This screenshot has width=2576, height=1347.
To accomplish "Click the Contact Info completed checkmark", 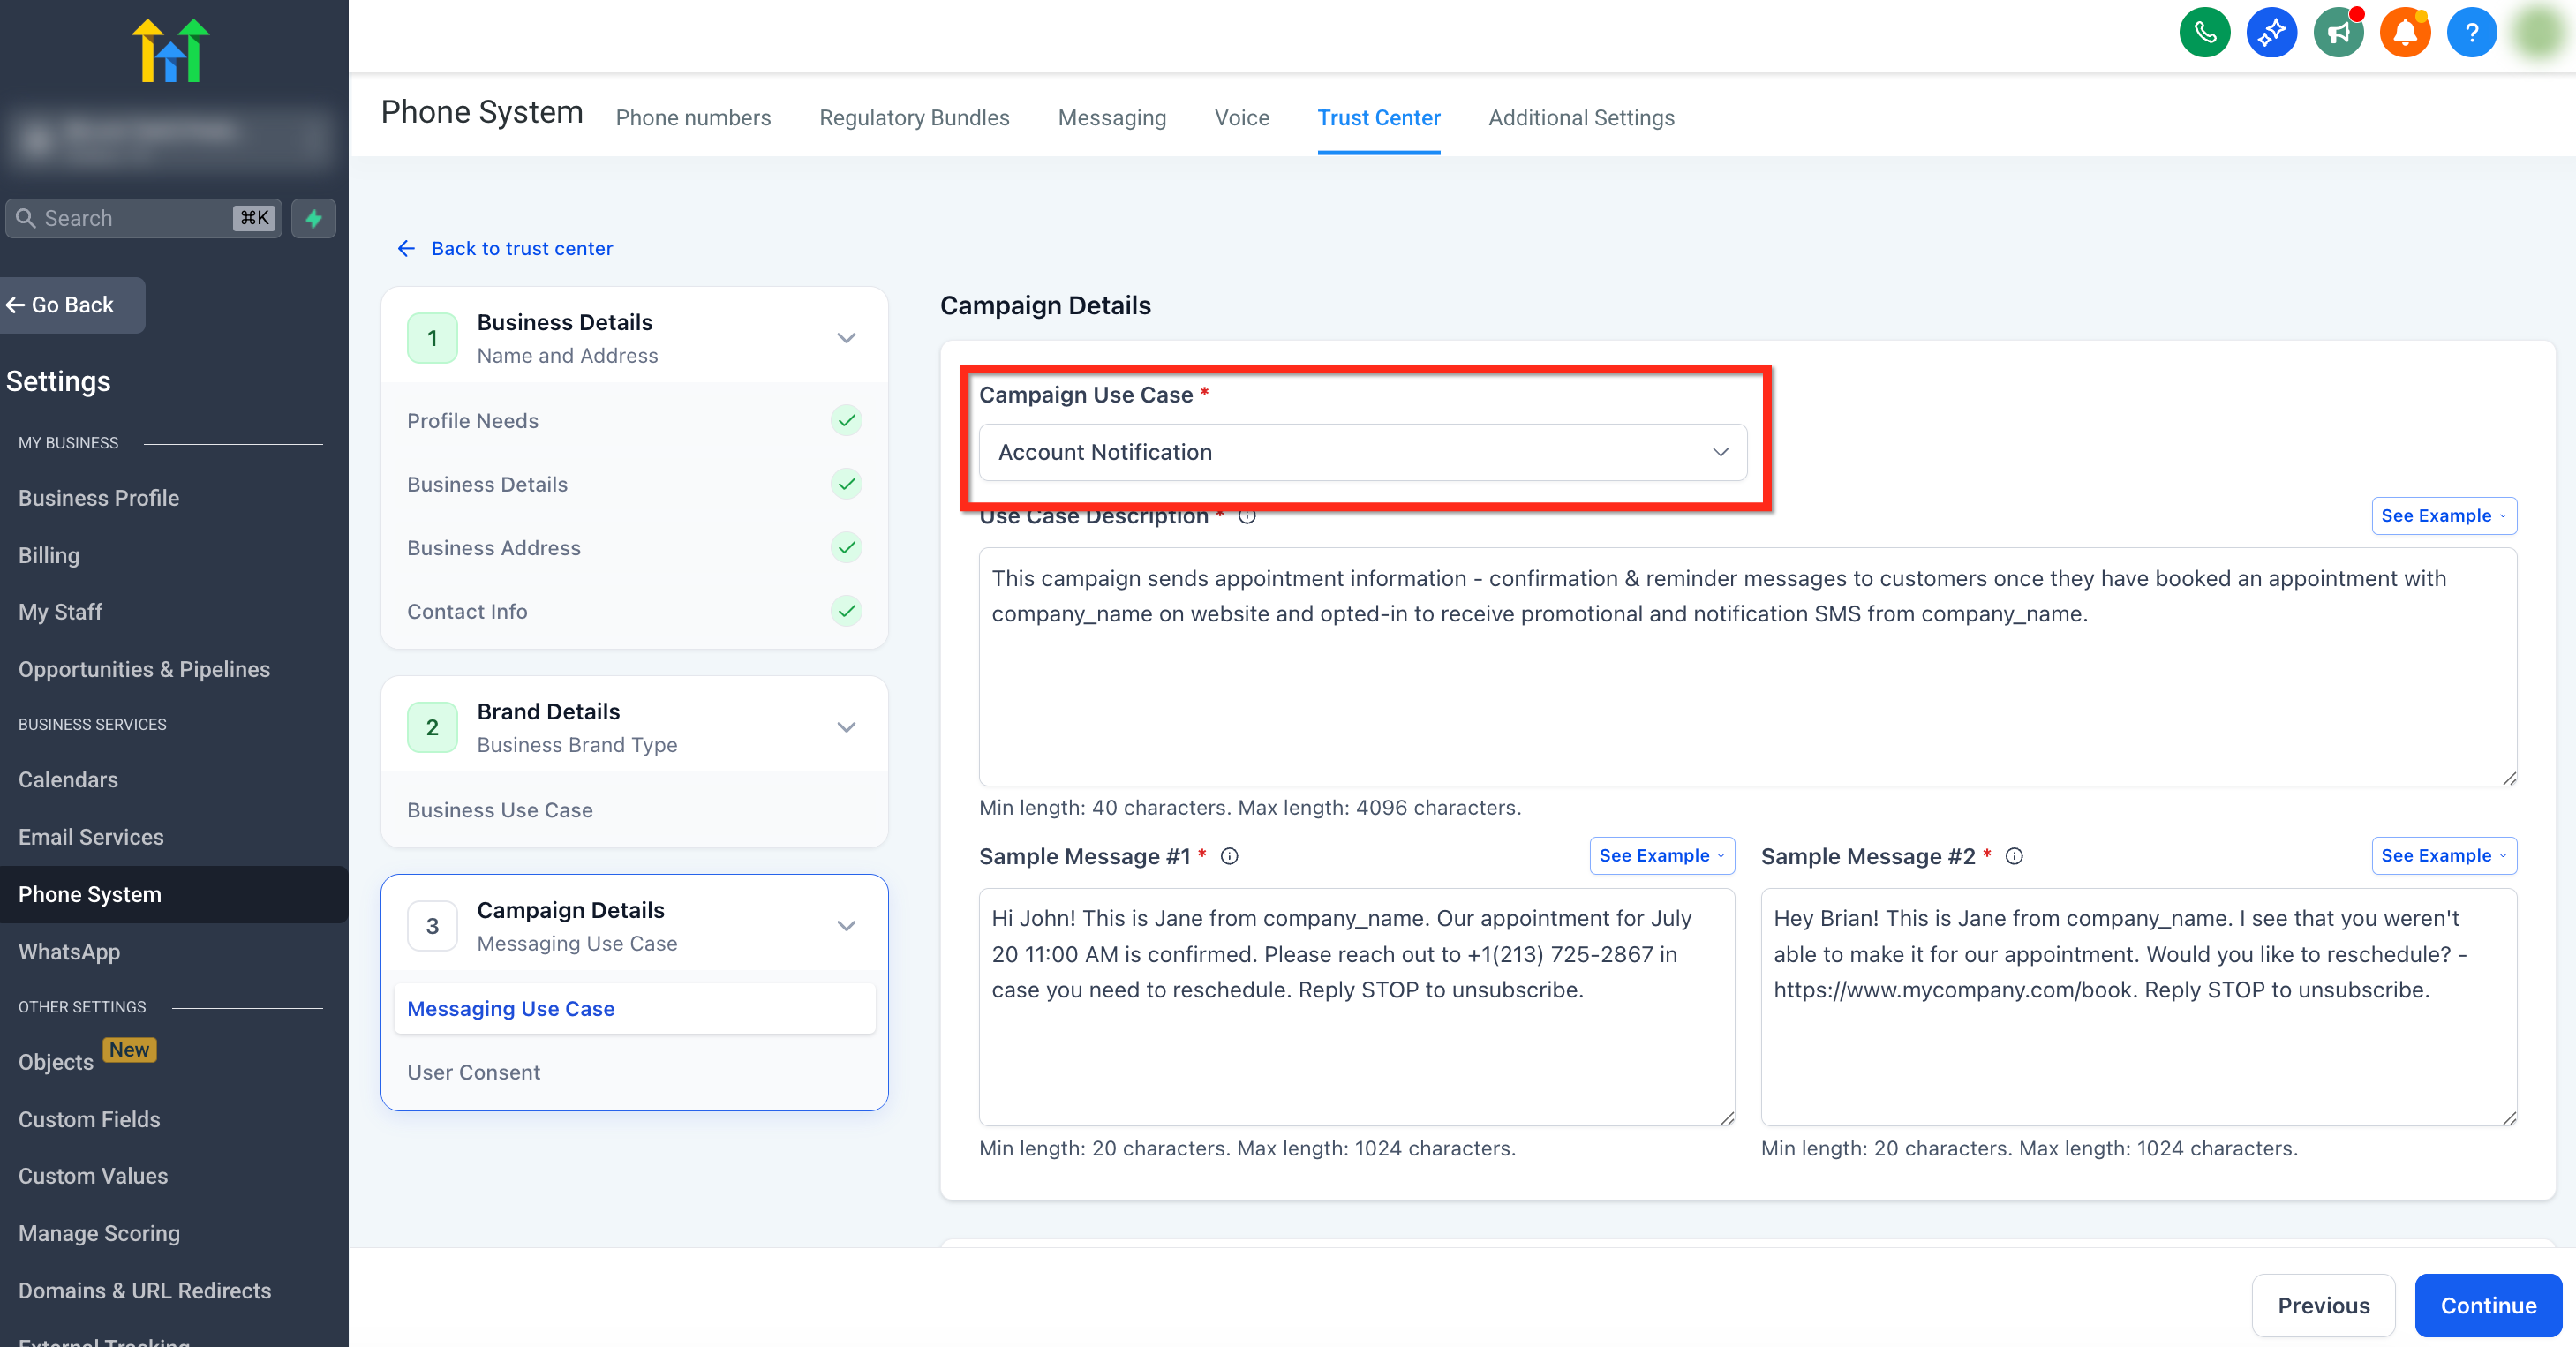I will click(x=846, y=611).
